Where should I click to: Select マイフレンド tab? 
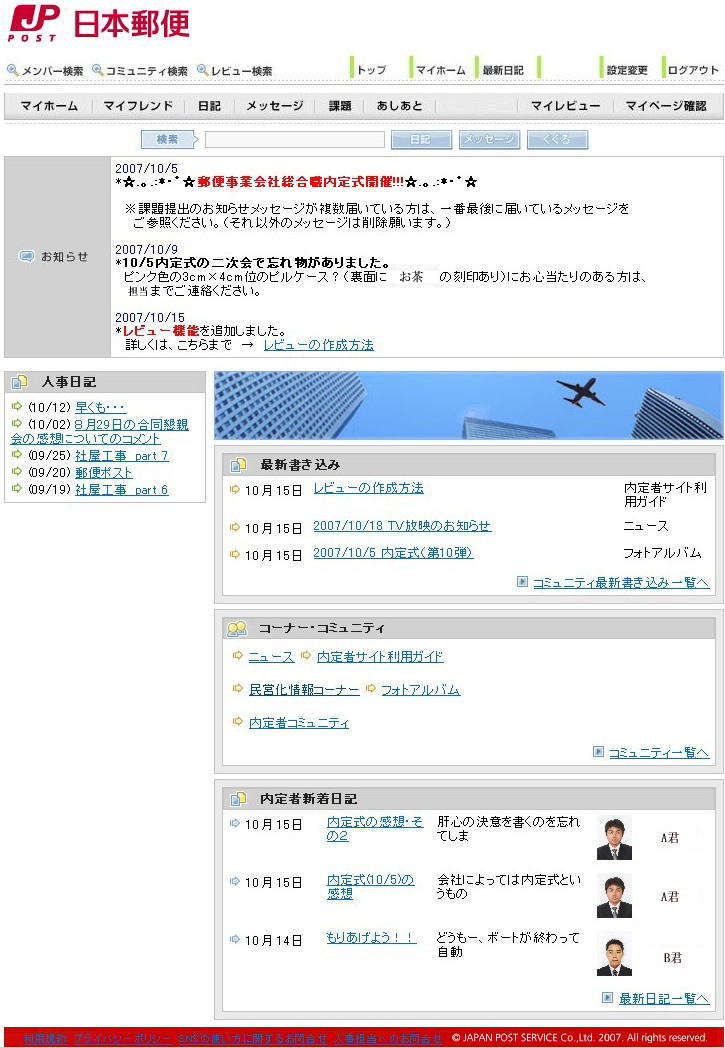click(x=138, y=106)
